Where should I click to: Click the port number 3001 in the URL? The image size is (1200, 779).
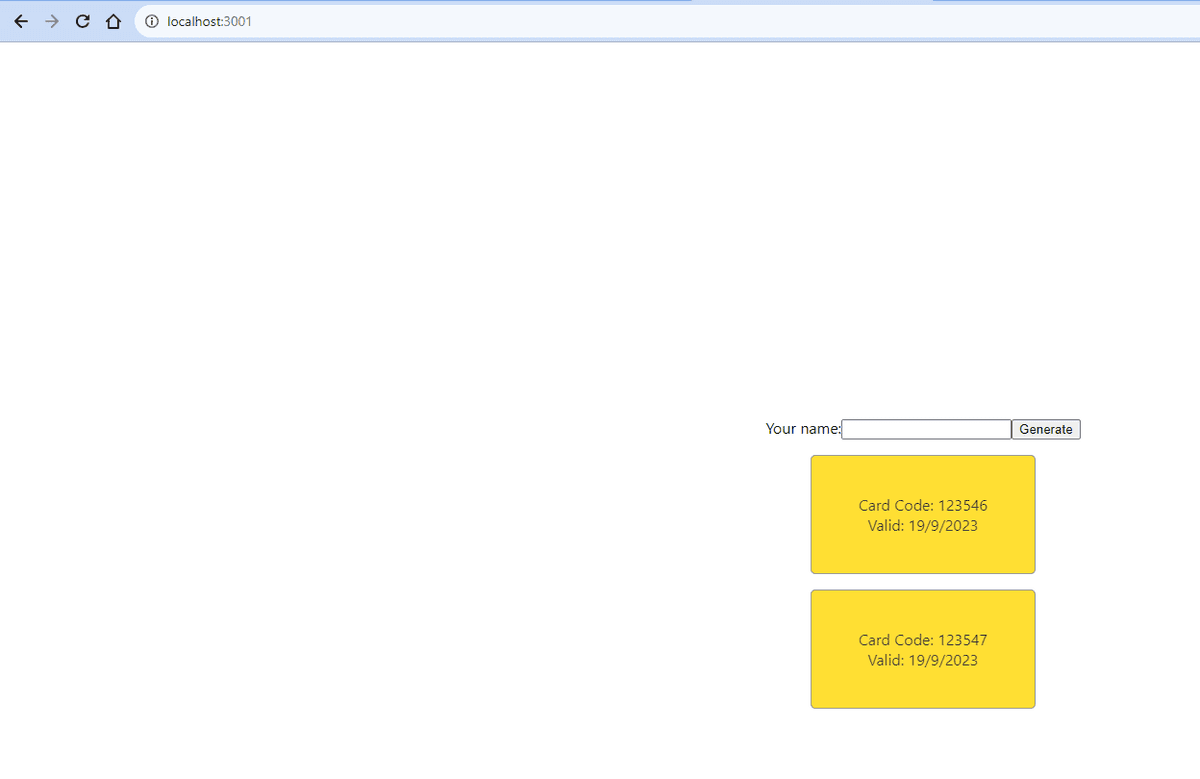239,21
